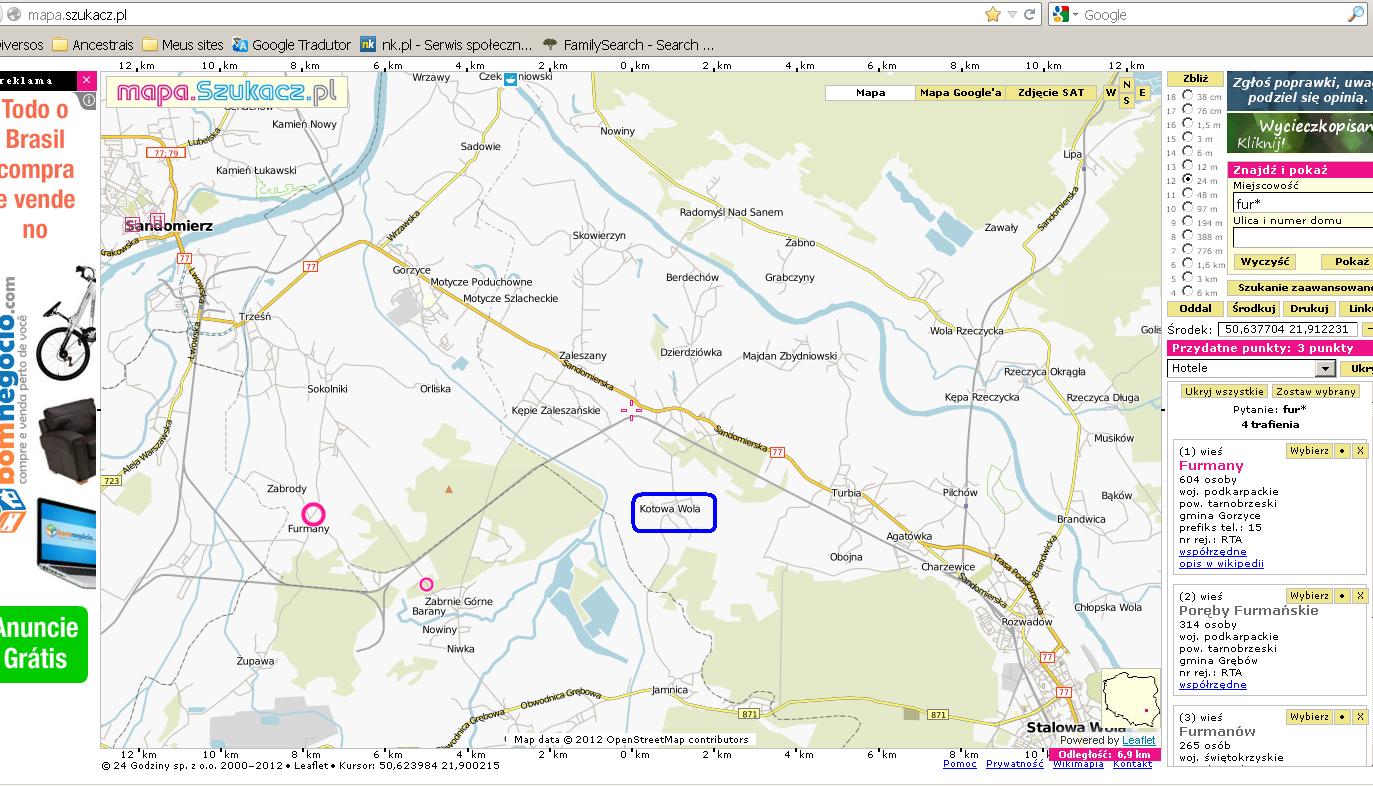The width and height of the screenshot is (1373, 786).
Task: Click the Wyczyść button
Action: pyautogui.click(x=1266, y=262)
